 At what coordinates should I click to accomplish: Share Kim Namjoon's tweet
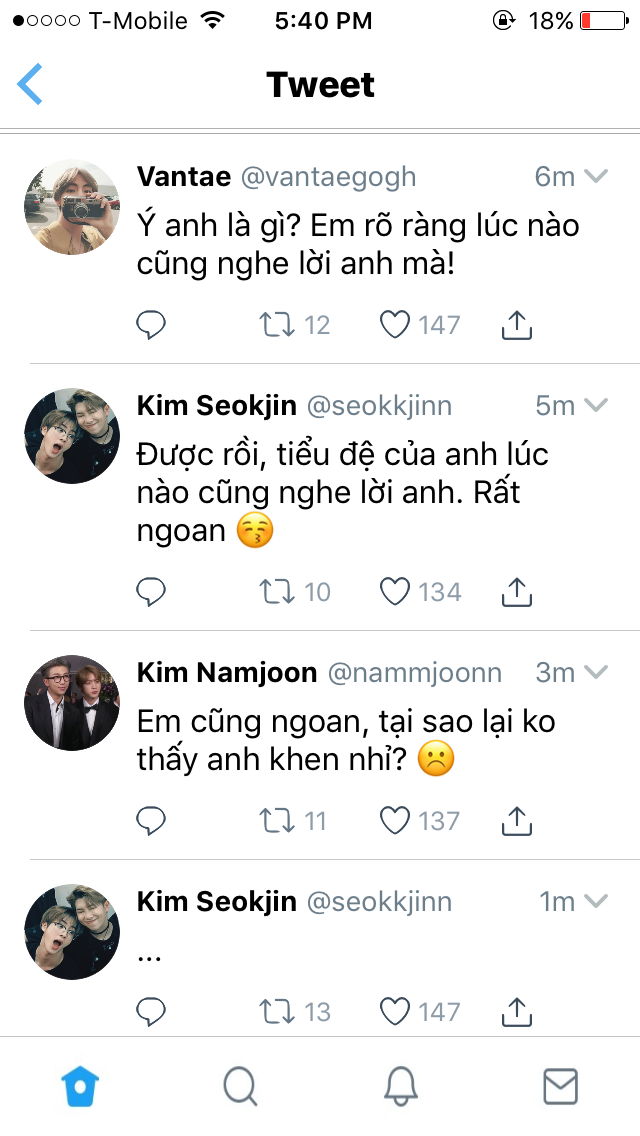pos(516,821)
